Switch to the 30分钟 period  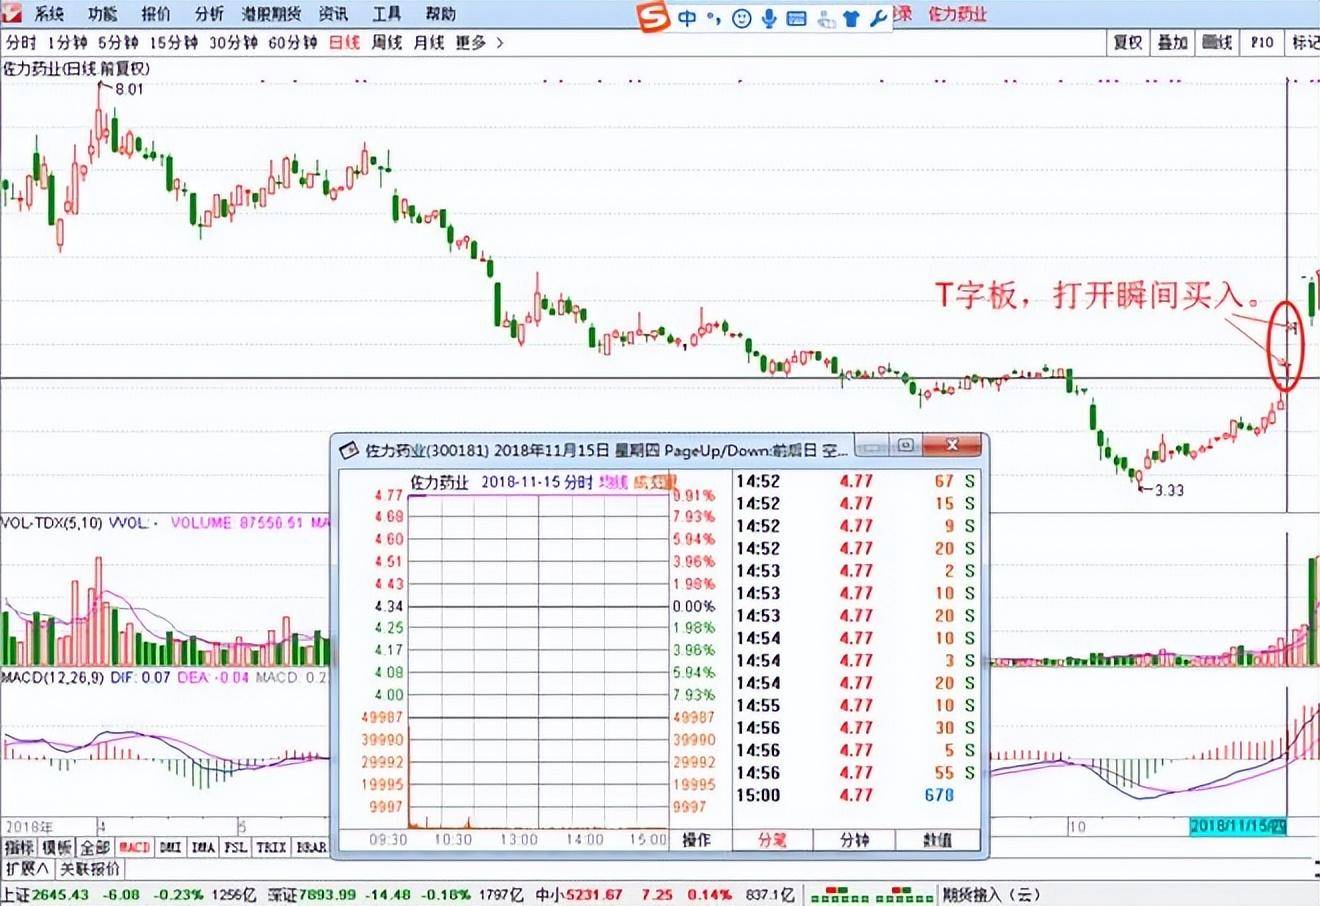pyautogui.click(x=234, y=43)
